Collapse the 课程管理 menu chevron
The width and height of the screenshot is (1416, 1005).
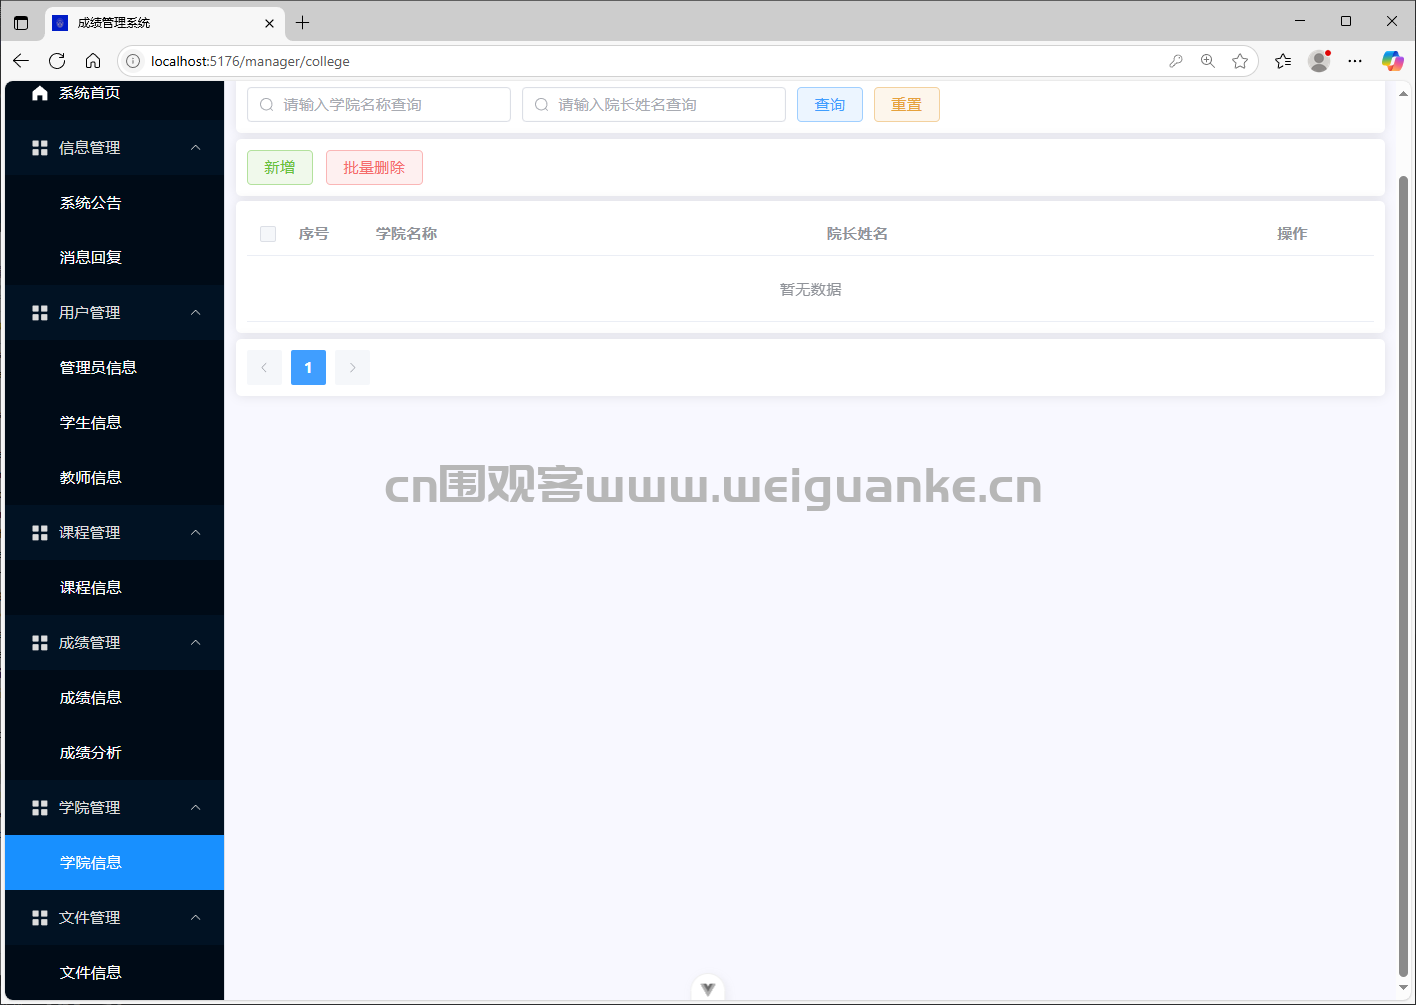tap(196, 533)
